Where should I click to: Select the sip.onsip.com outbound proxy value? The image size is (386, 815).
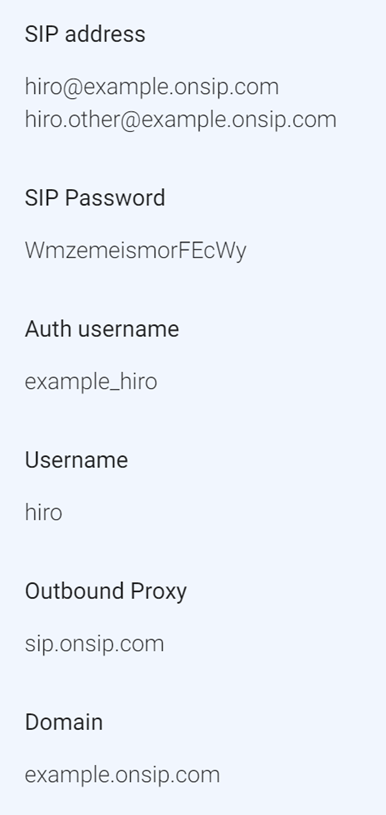coord(95,644)
